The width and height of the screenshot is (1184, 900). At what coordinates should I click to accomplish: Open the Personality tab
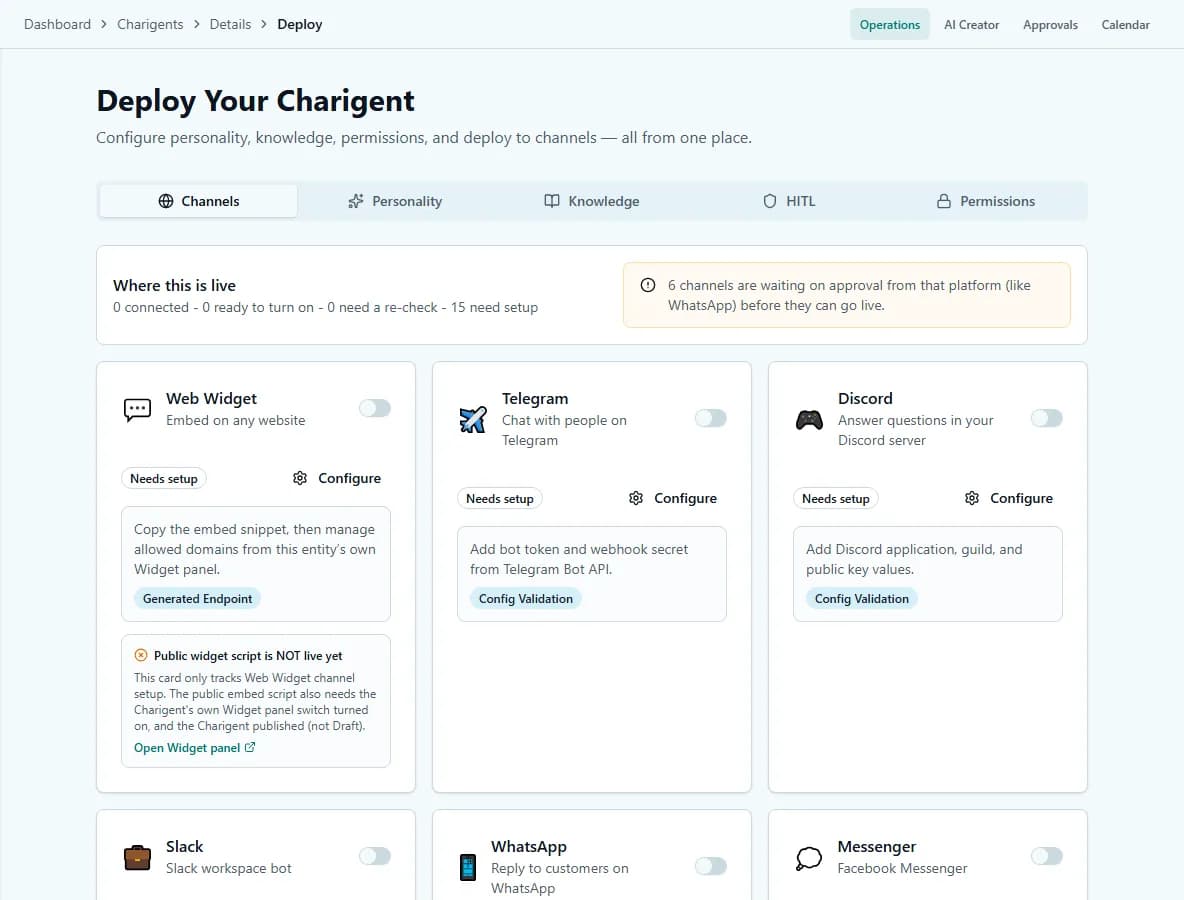click(395, 201)
